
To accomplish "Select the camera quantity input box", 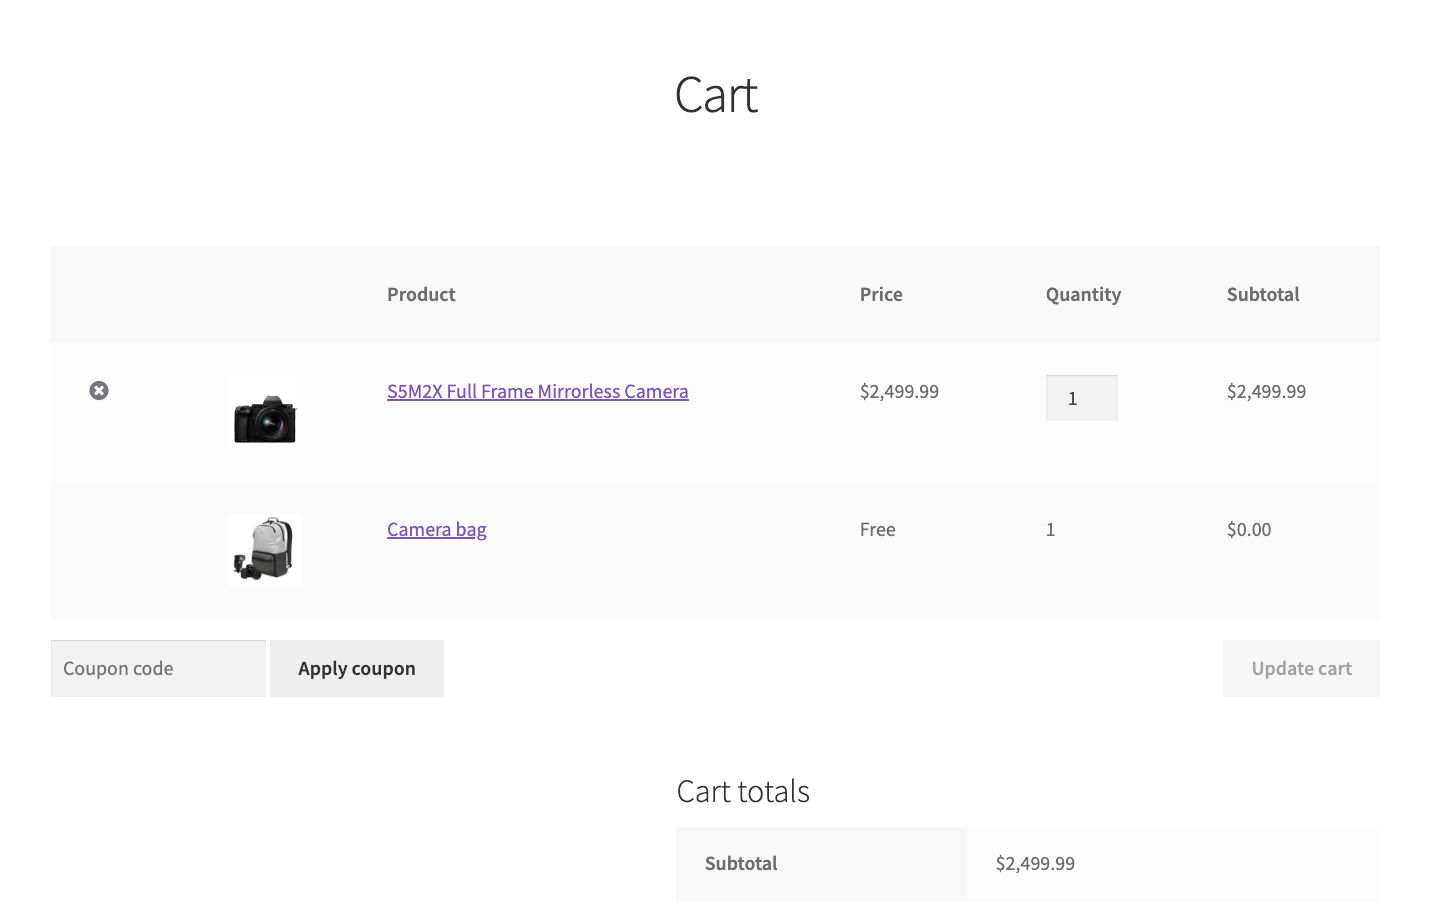I will point(1081,397).
